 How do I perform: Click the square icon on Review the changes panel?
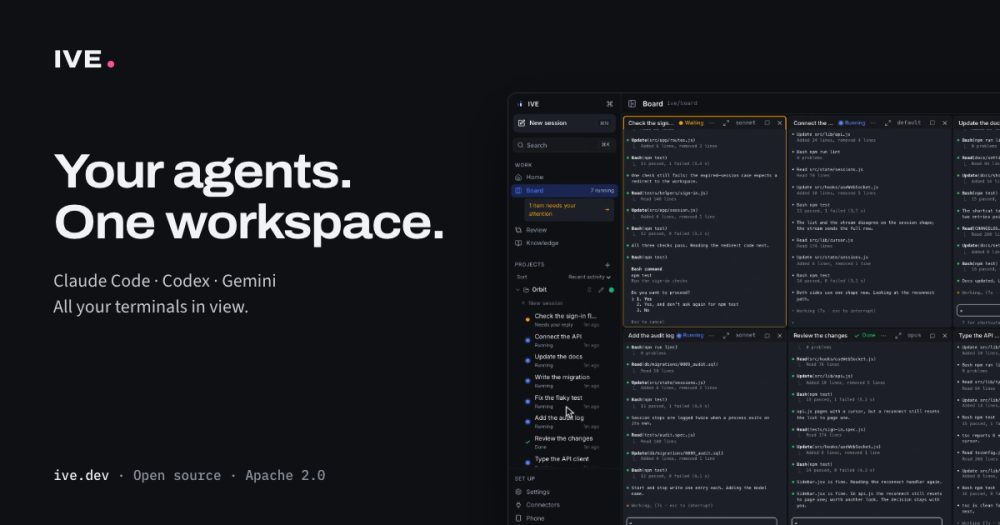(932, 336)
